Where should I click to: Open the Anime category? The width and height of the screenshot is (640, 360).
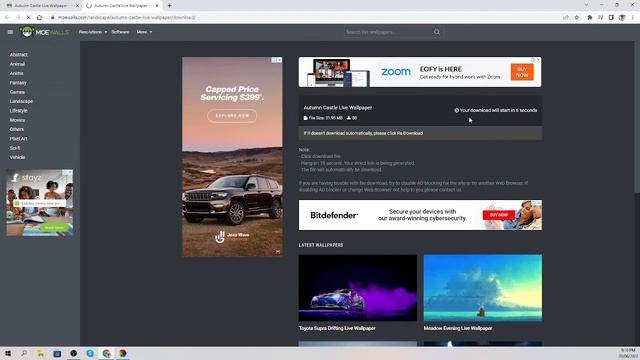(x=16, y=73)
